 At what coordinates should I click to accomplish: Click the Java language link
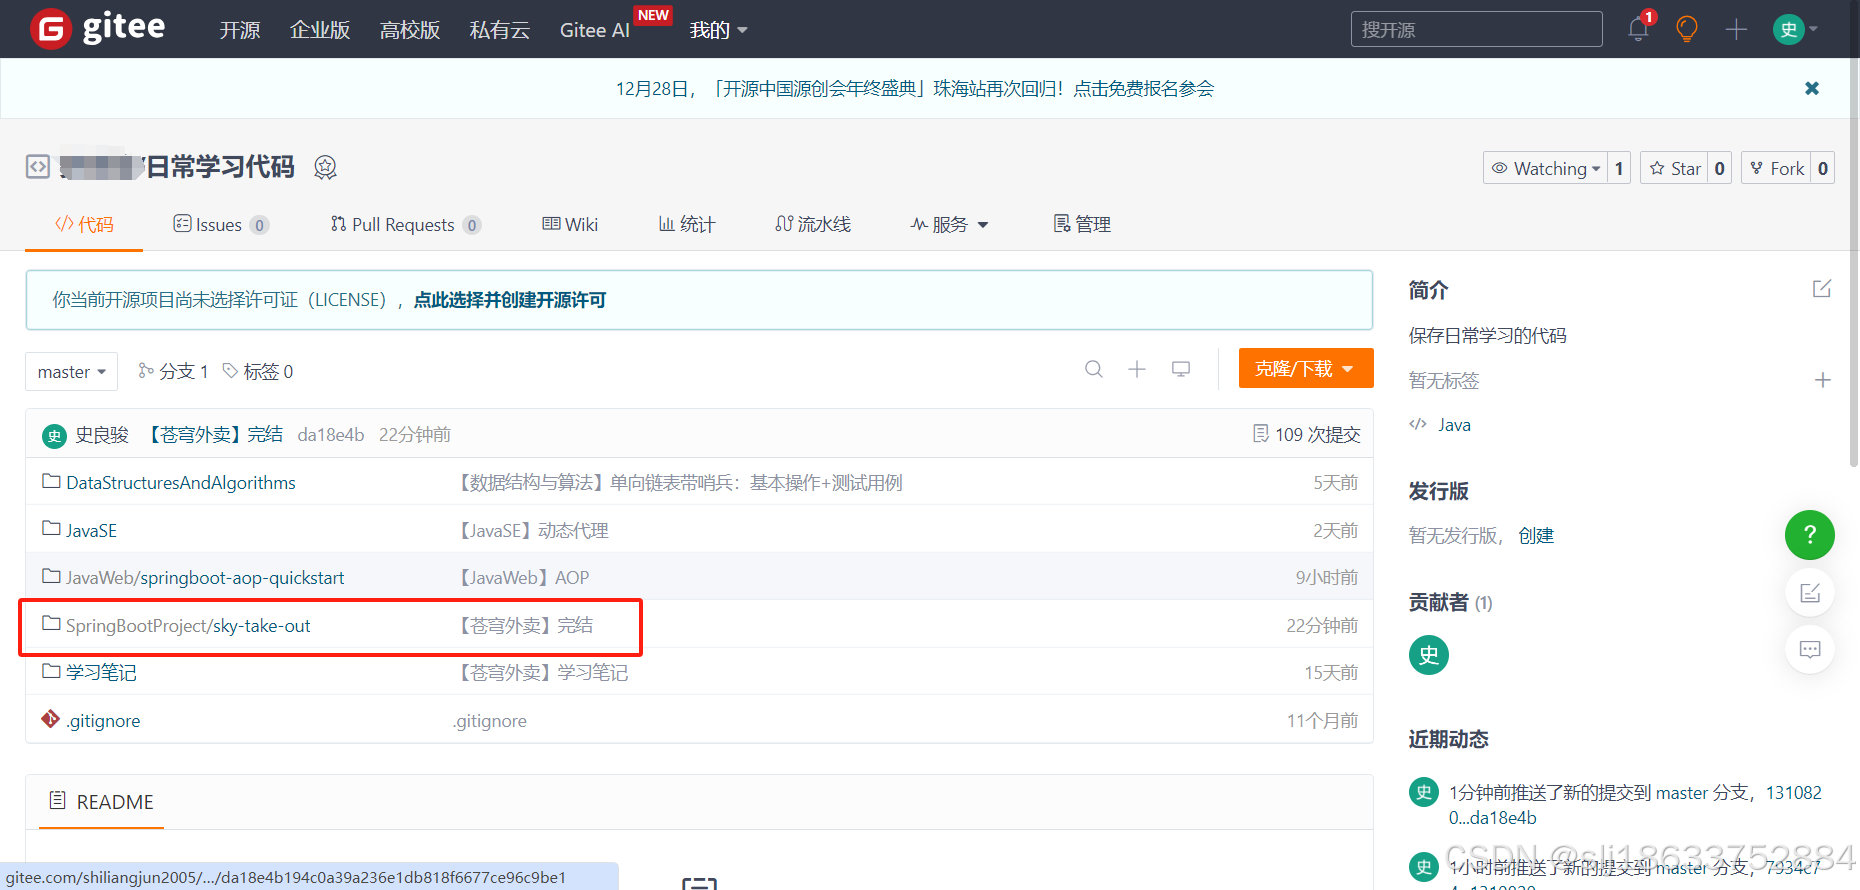(x=1454, y=425)
